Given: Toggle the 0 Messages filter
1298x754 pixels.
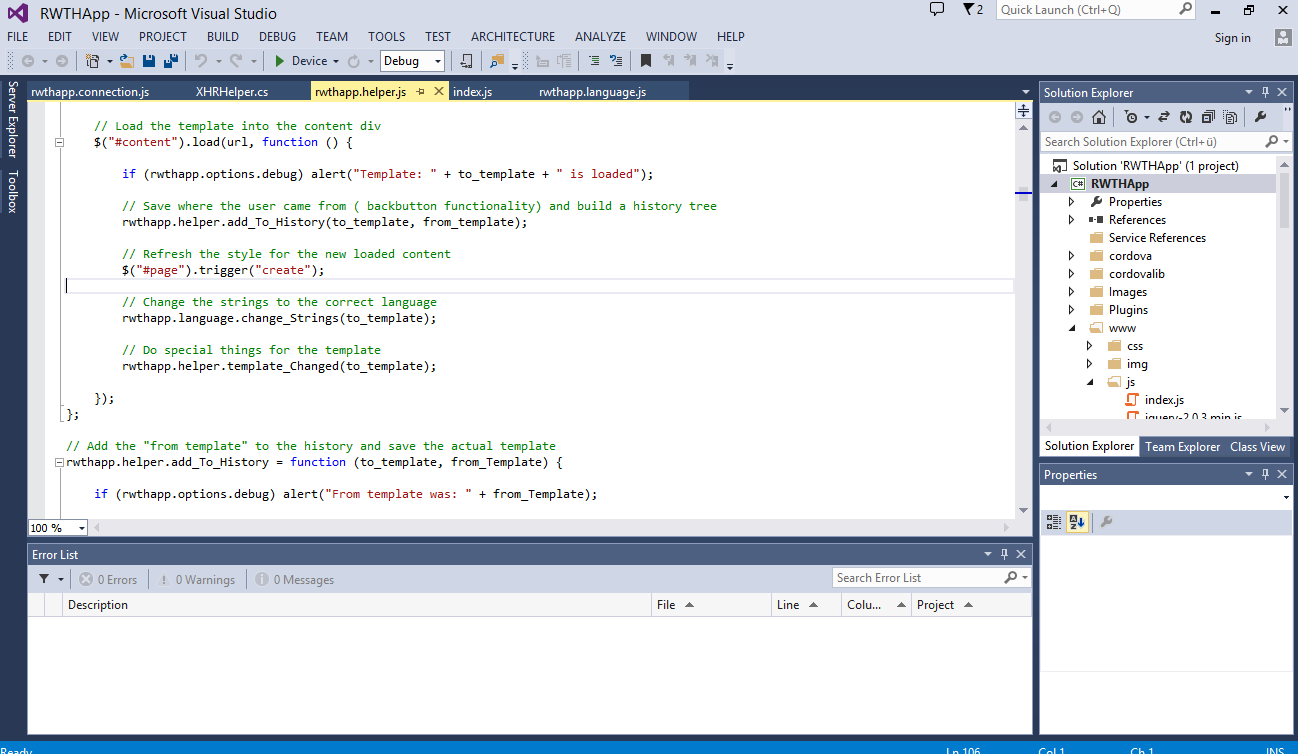Looking at the screenshot, I should pyautogui.click(x=294, y=580).
